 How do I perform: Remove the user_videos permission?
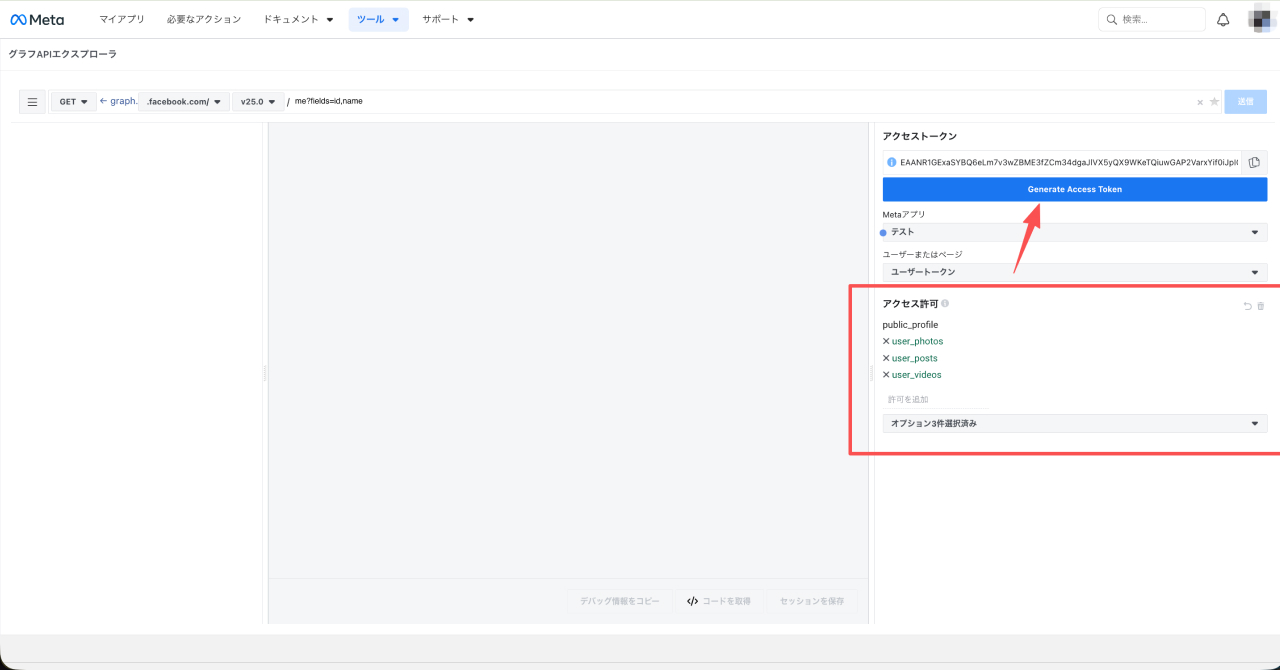pyautogui.click(x=886, y=375)
